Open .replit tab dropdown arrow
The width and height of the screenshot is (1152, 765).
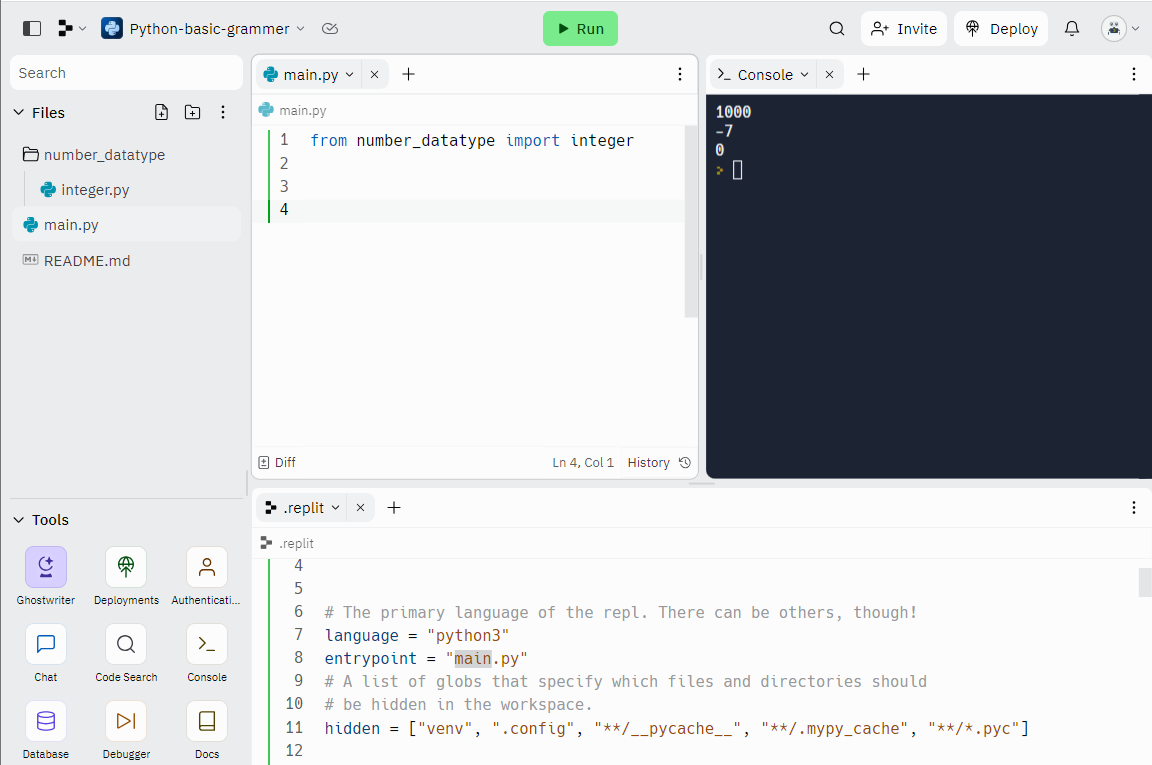336,508
